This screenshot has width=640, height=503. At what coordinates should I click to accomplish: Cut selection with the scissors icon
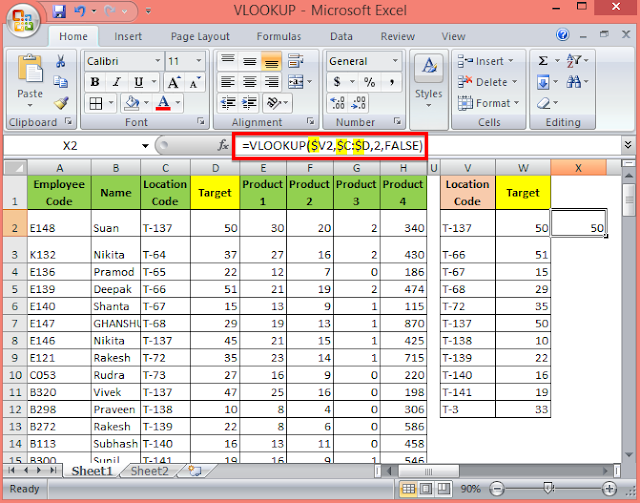(60, 61)
